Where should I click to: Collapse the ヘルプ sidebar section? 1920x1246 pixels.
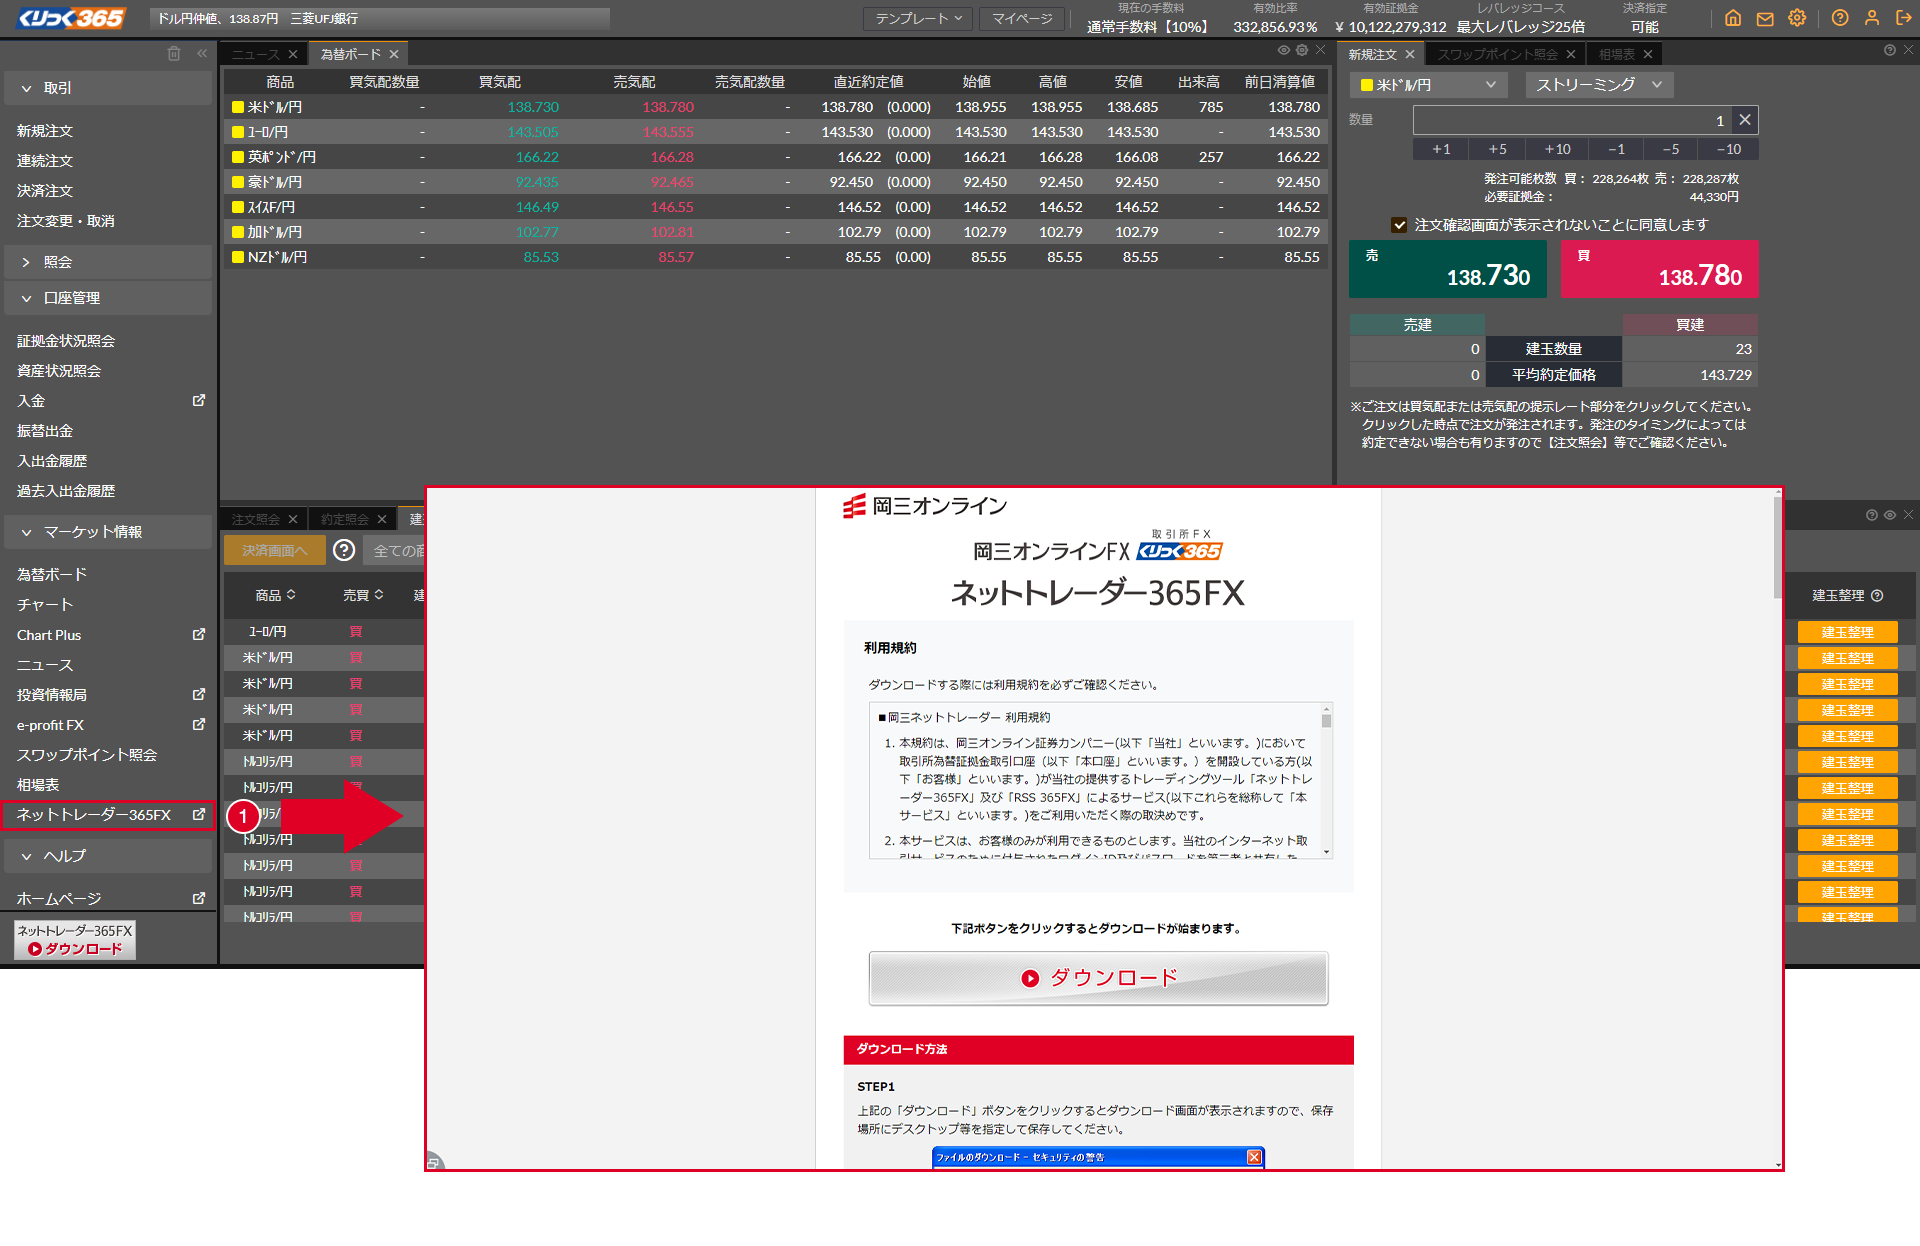click(x=108, y=856)
